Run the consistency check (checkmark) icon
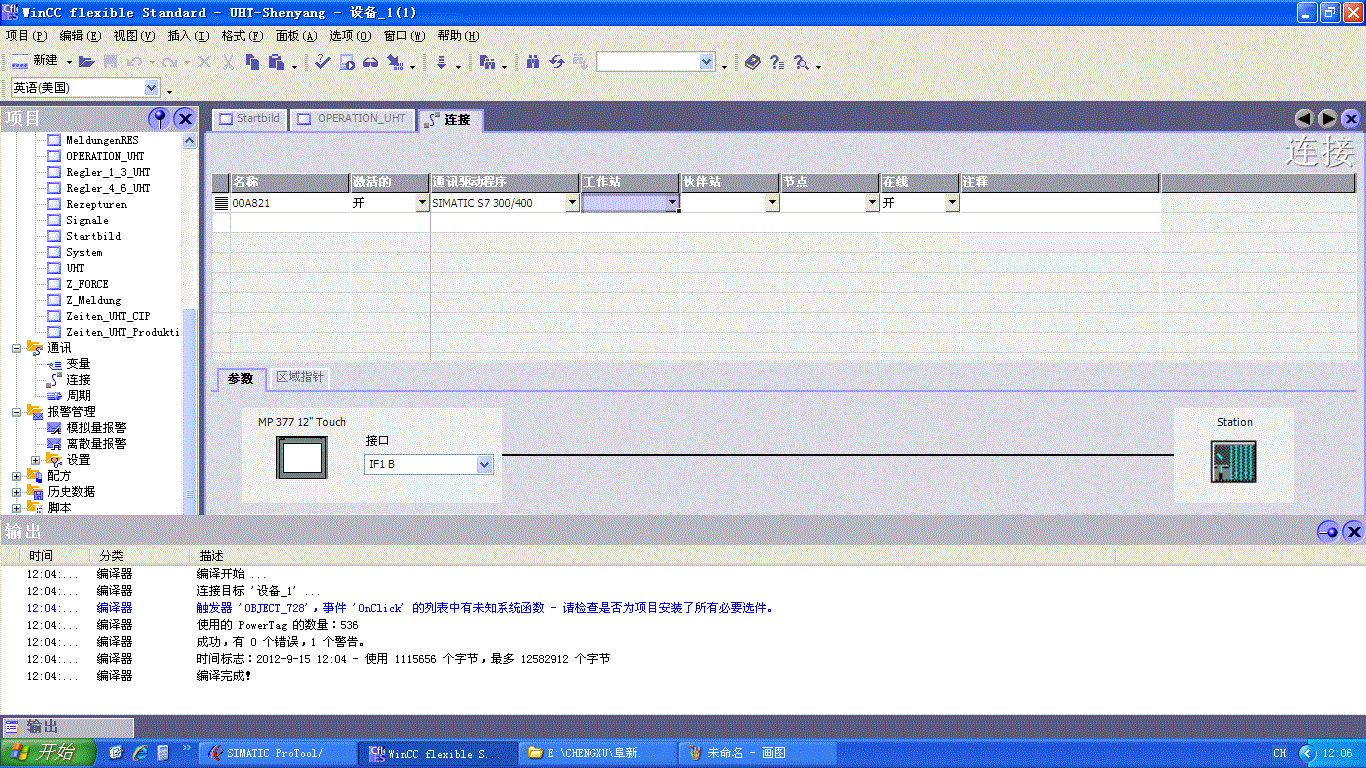 tap(322, 62)
